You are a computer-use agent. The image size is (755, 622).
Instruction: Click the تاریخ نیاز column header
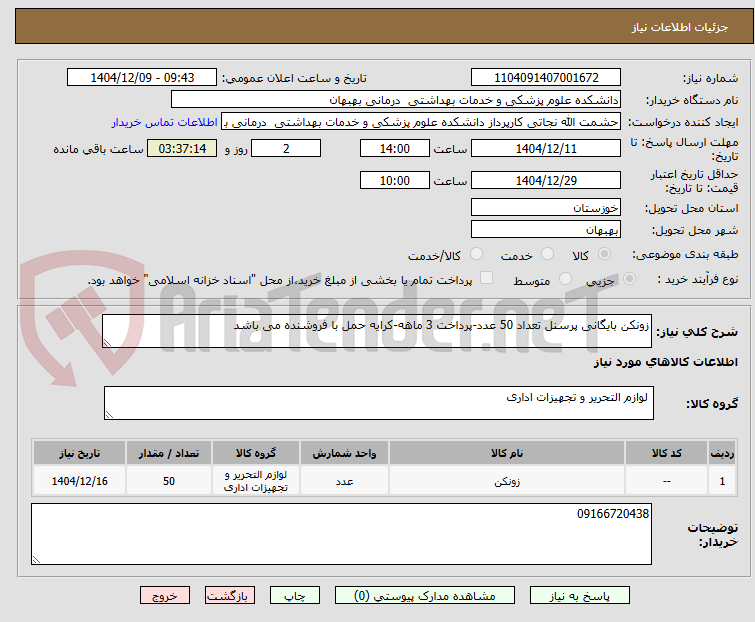point(79,453)
